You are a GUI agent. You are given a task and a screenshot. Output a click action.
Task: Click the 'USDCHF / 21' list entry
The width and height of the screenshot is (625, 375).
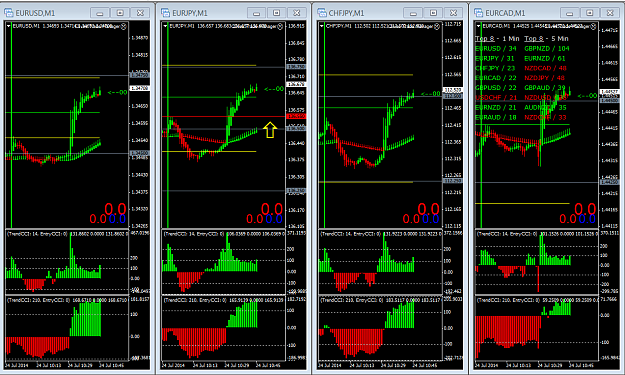[496, 98]
